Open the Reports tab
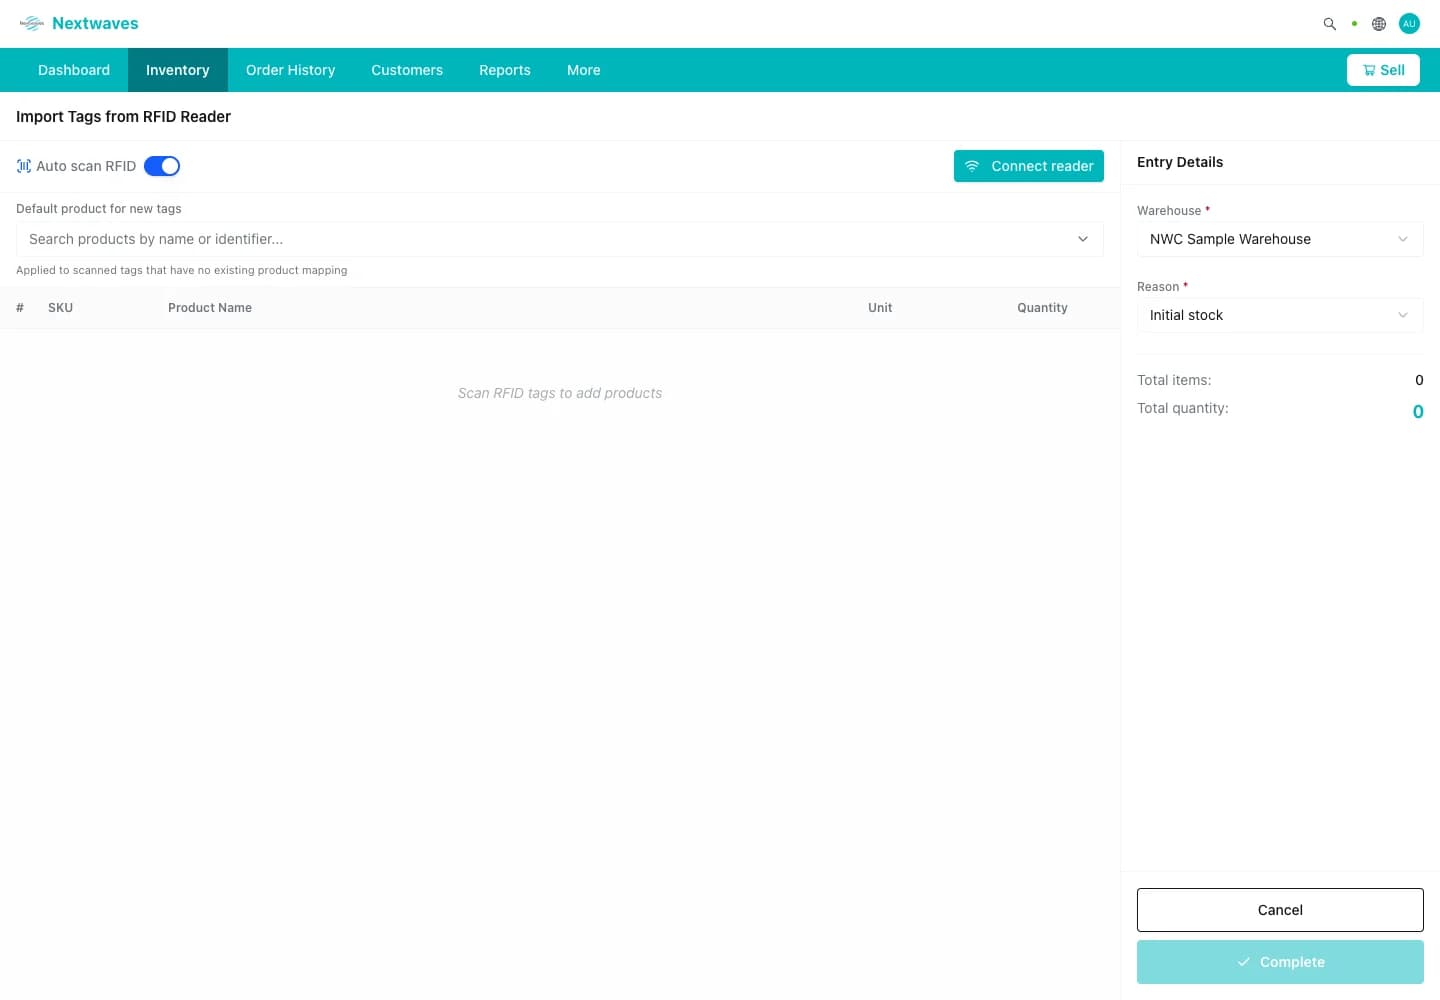 tap(505, 70)
